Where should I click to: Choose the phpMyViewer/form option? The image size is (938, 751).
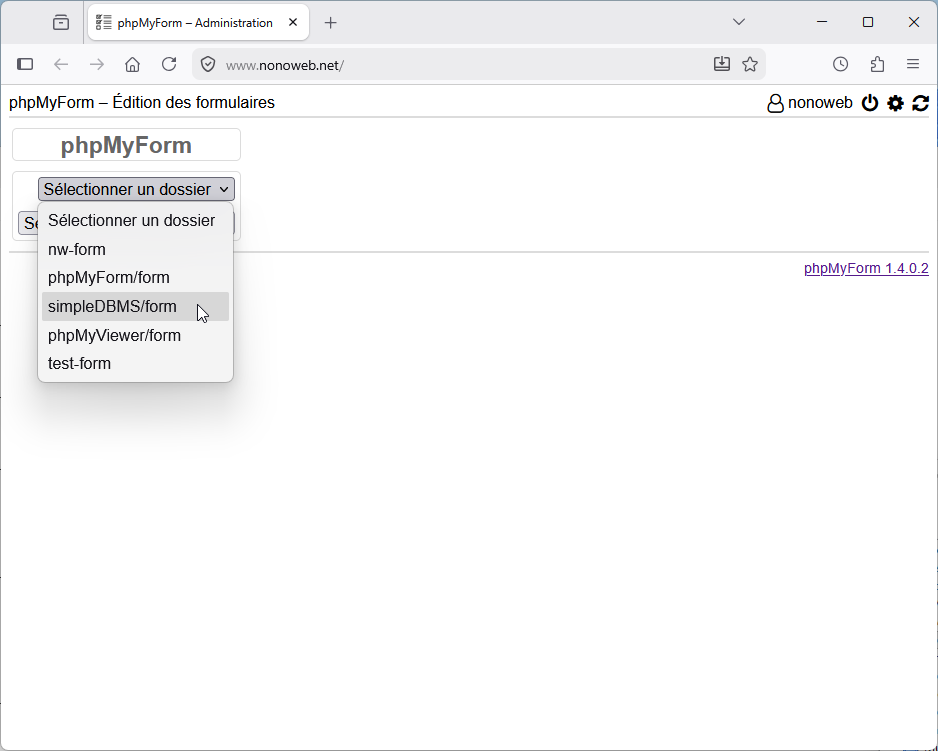tap(135, 335)
